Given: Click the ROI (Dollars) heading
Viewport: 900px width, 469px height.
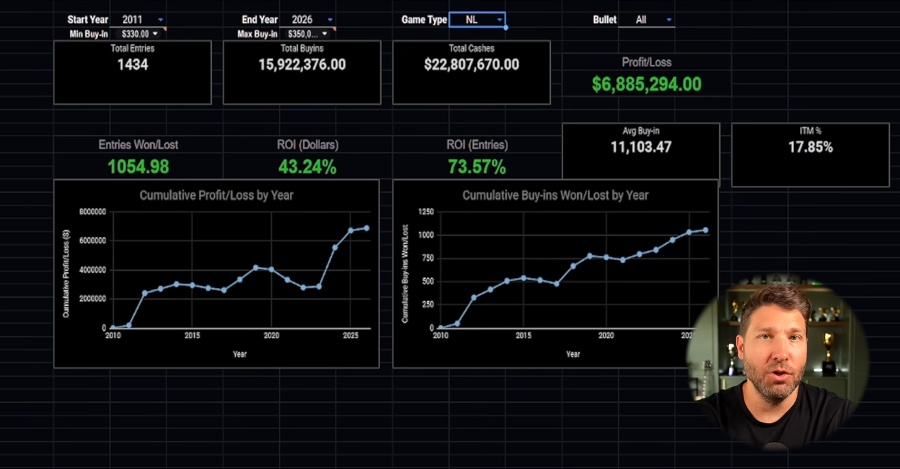Looking at the screenshot, I should [x=308, y=145].
